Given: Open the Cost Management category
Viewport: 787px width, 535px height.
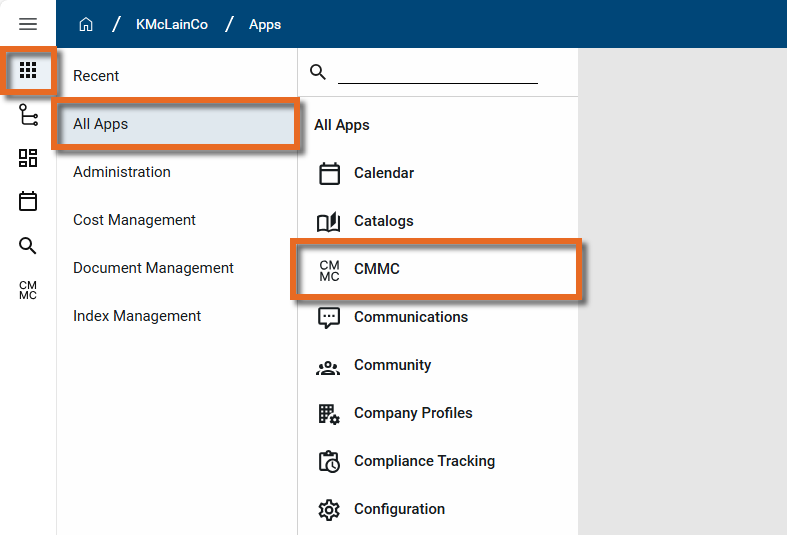Looking at the screenshot, I should (x=134, y=220).
